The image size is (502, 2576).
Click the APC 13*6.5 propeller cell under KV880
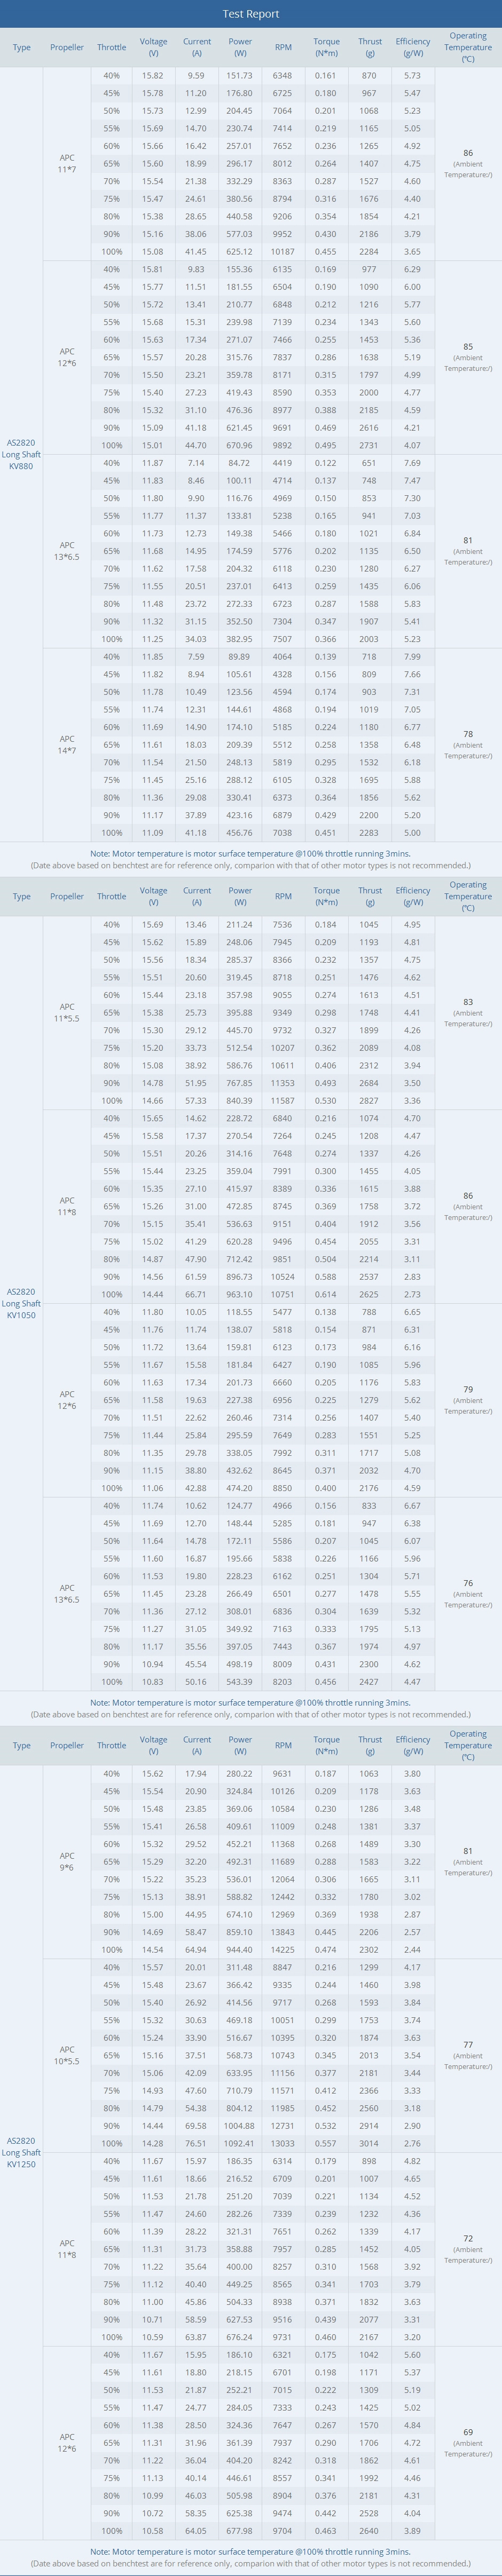[x=67, y=551]
